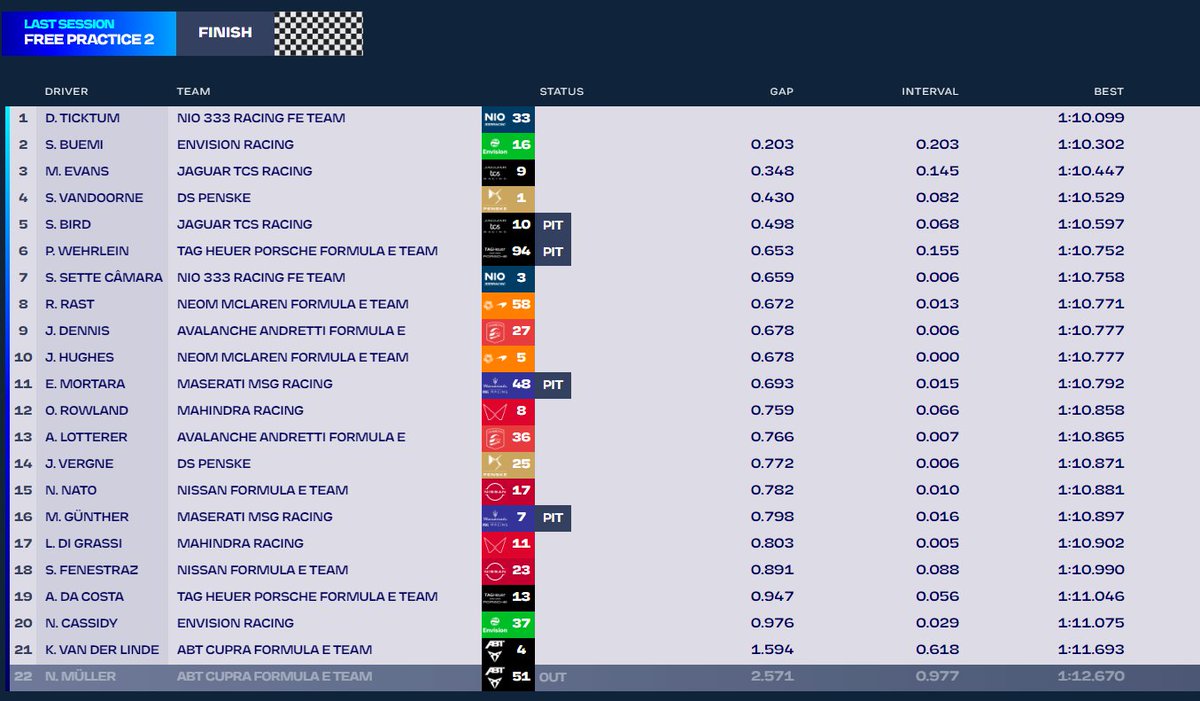Click the BEST column header
Image resolution: width=1200 pixels, height=701 pixels.
click(1109, 91)
